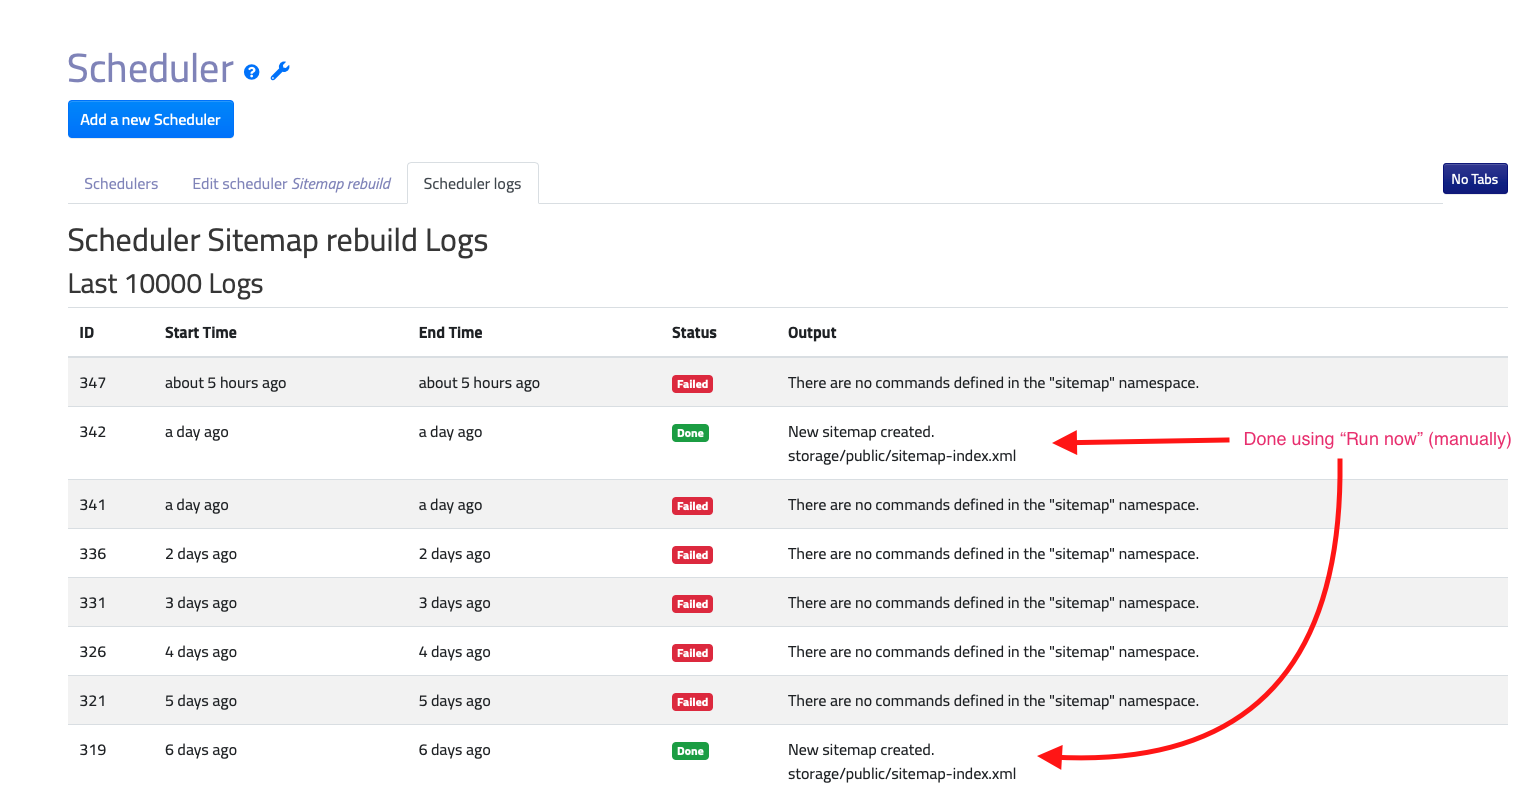The height and width of the screenshot is (794, 1516).
Task: Click the '4 days ago' start time of log 326
Action: point(201,652)
